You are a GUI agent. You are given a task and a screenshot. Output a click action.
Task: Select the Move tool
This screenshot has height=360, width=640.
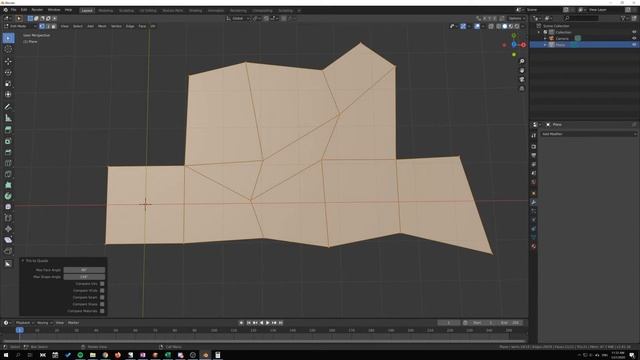click(8, 62)
